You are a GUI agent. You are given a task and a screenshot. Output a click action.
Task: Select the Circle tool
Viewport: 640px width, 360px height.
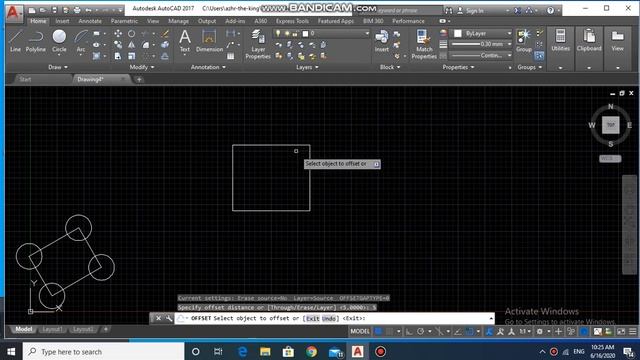coord(59,41)
